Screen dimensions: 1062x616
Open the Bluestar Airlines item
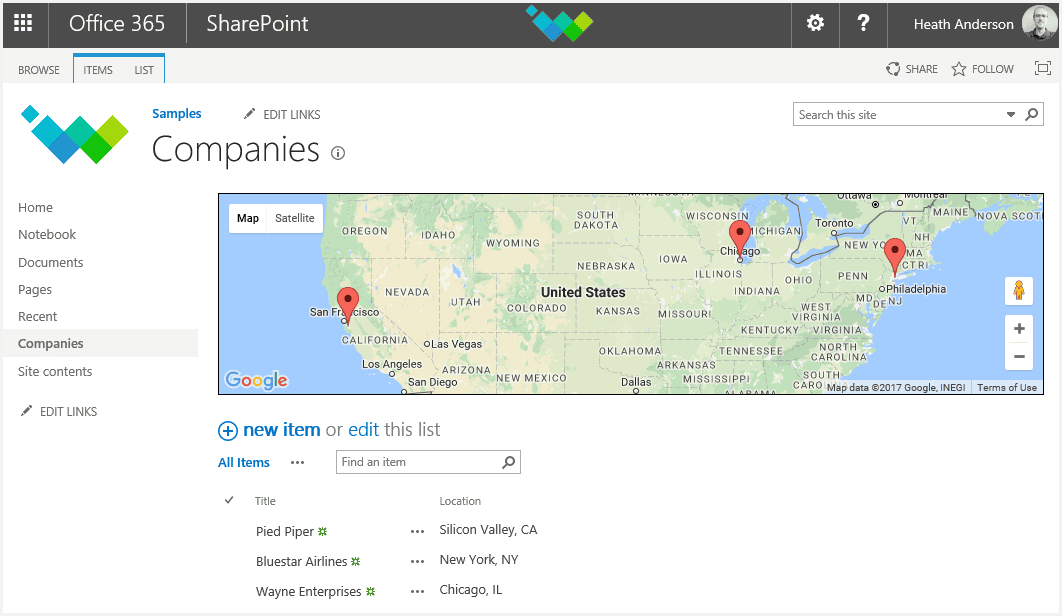(x=301, y=561)
